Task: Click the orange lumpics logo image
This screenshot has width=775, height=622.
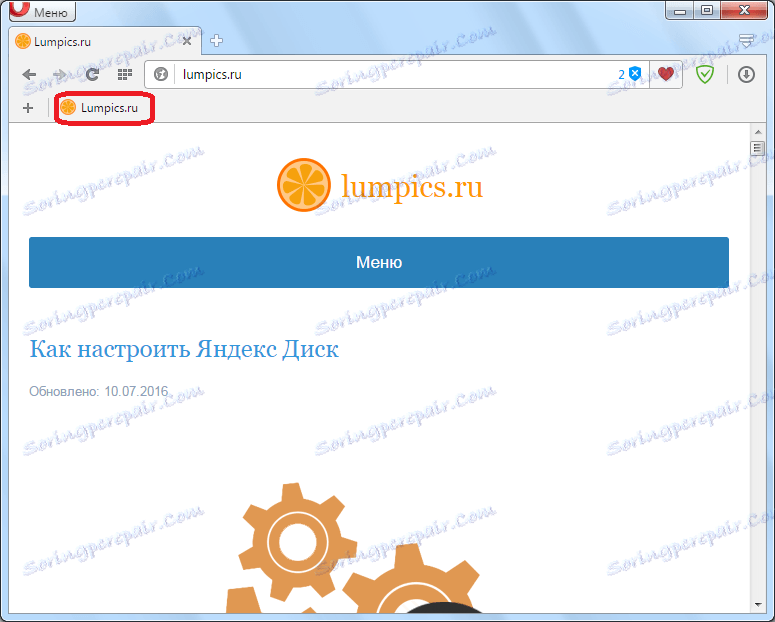Action: click(x=303, y=185)
